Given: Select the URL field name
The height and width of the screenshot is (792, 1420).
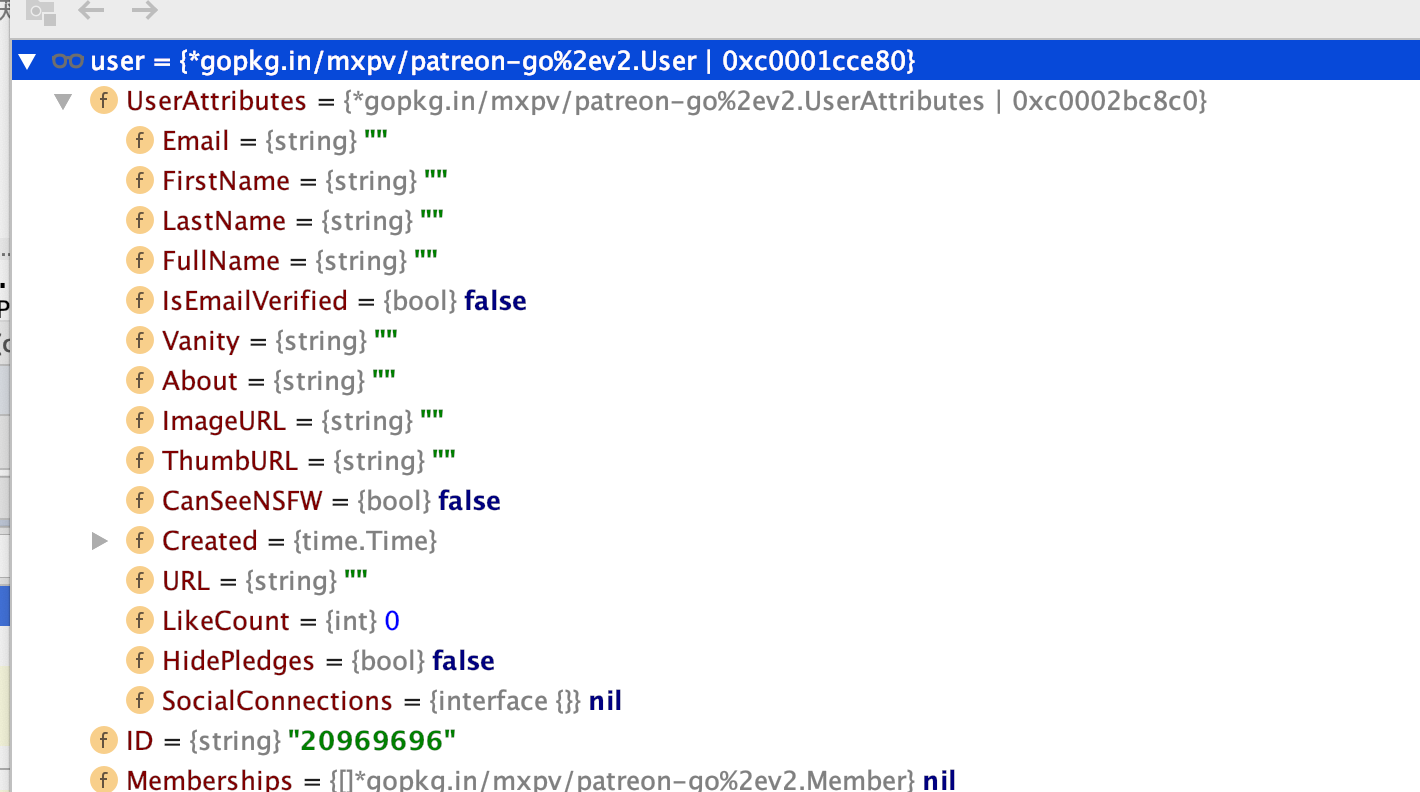Looking at the screenshot, I should pyautogui.click(x=186, y=581).
